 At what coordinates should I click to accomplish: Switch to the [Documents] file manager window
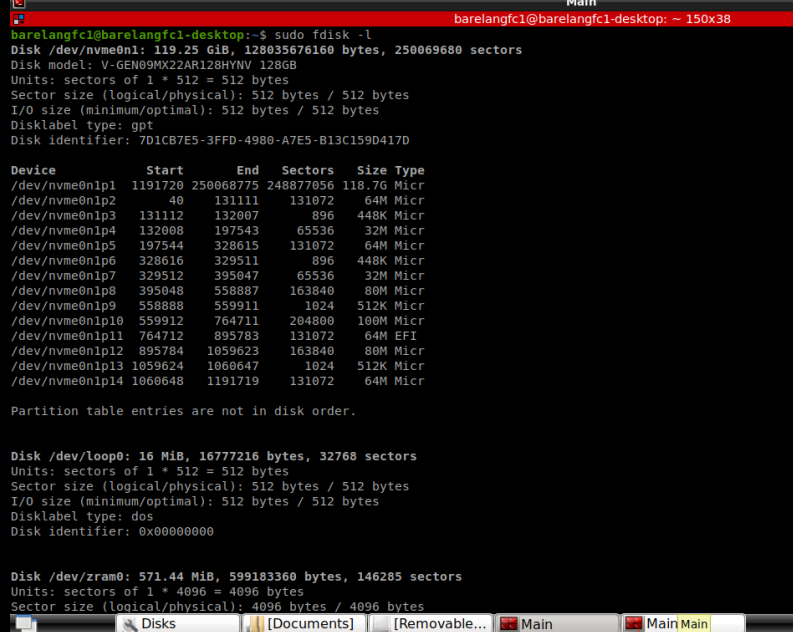304,623
